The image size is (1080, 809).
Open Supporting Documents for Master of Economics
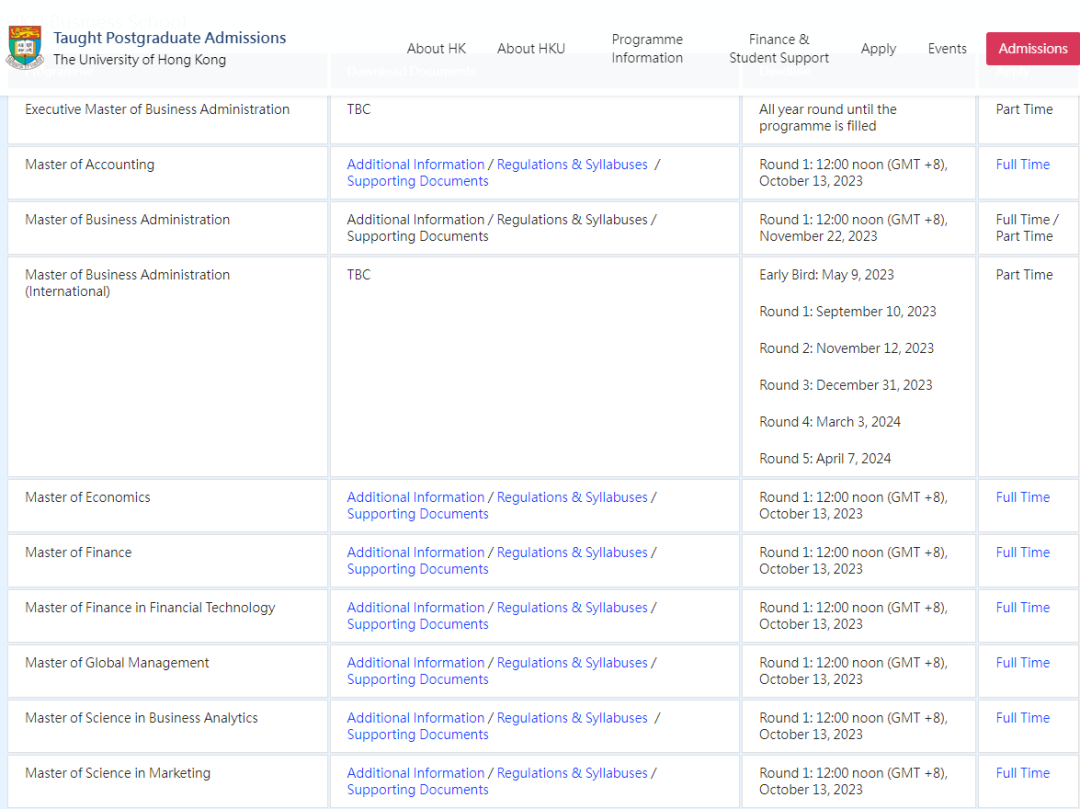417,514
